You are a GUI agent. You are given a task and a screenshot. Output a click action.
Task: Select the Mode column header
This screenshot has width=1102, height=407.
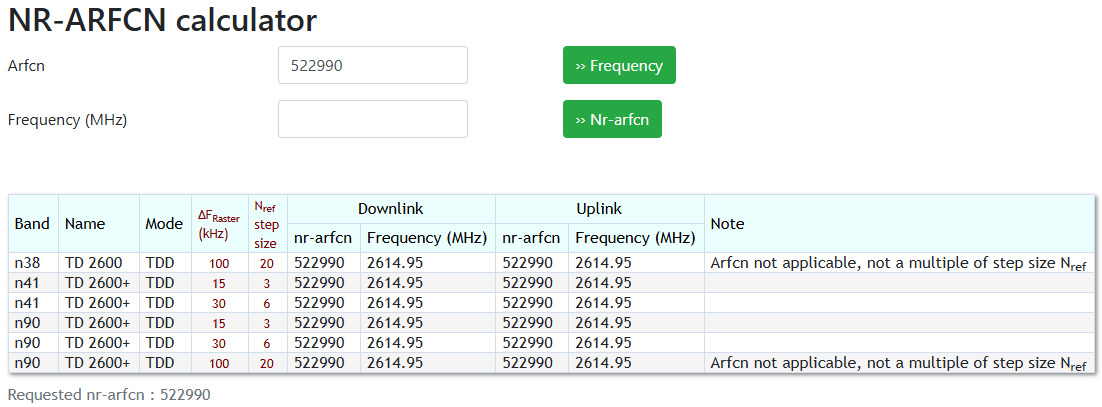164,224
